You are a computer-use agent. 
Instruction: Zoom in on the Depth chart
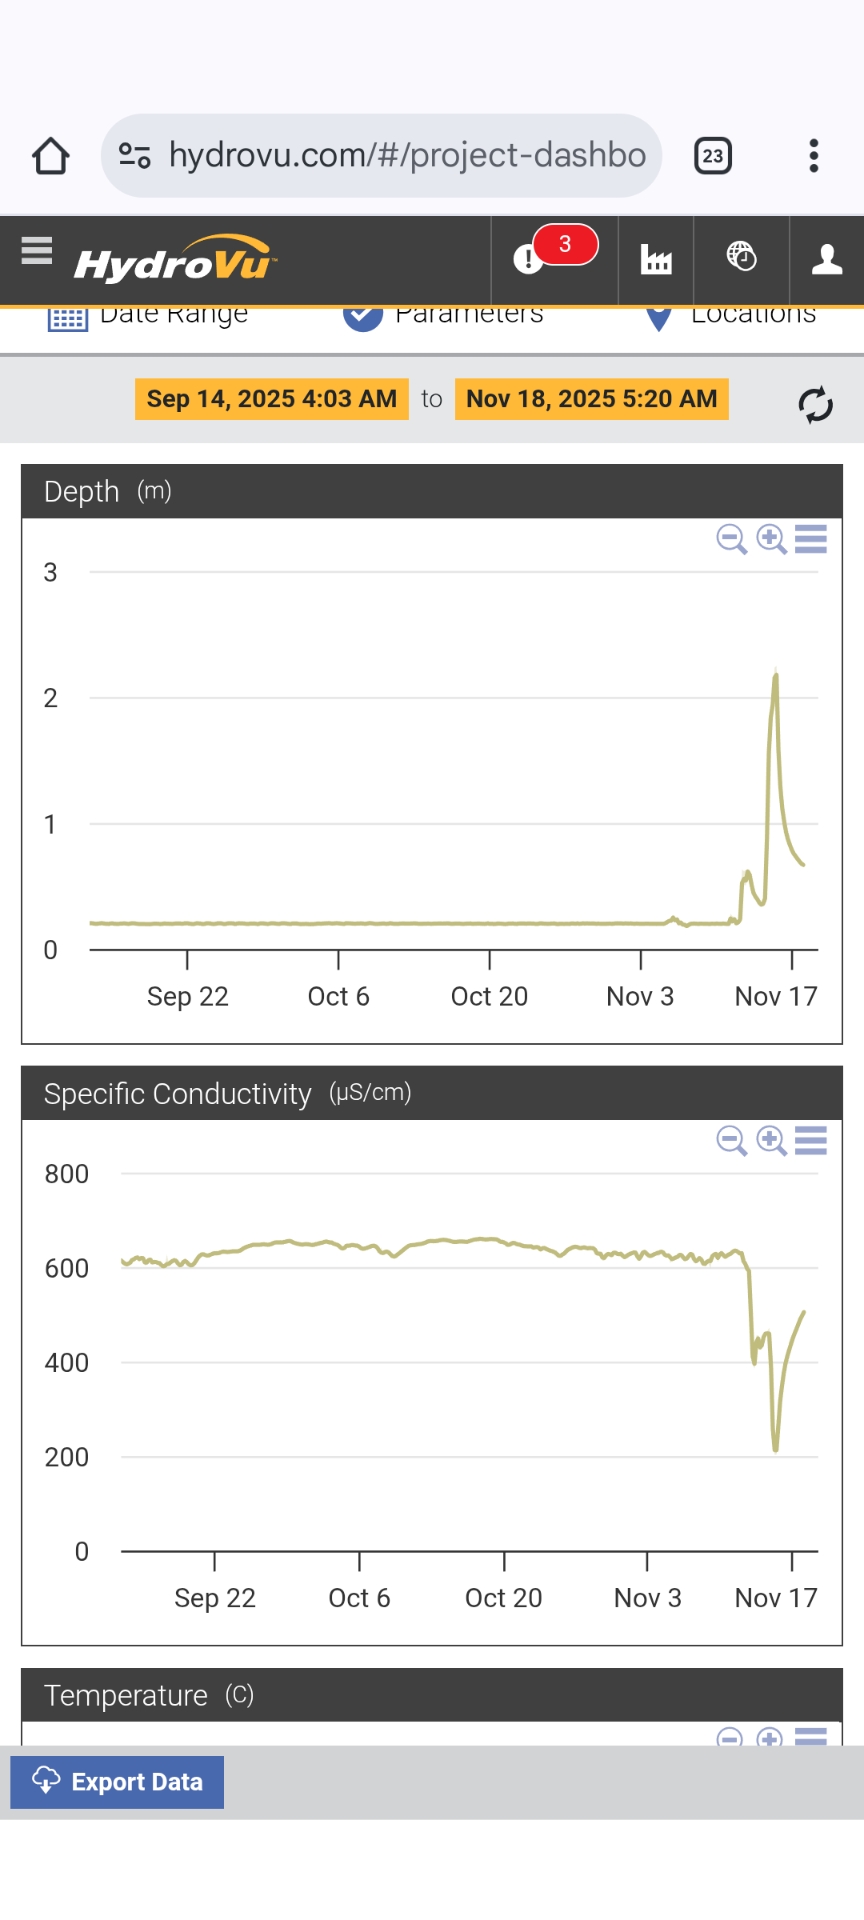(771, 539)
